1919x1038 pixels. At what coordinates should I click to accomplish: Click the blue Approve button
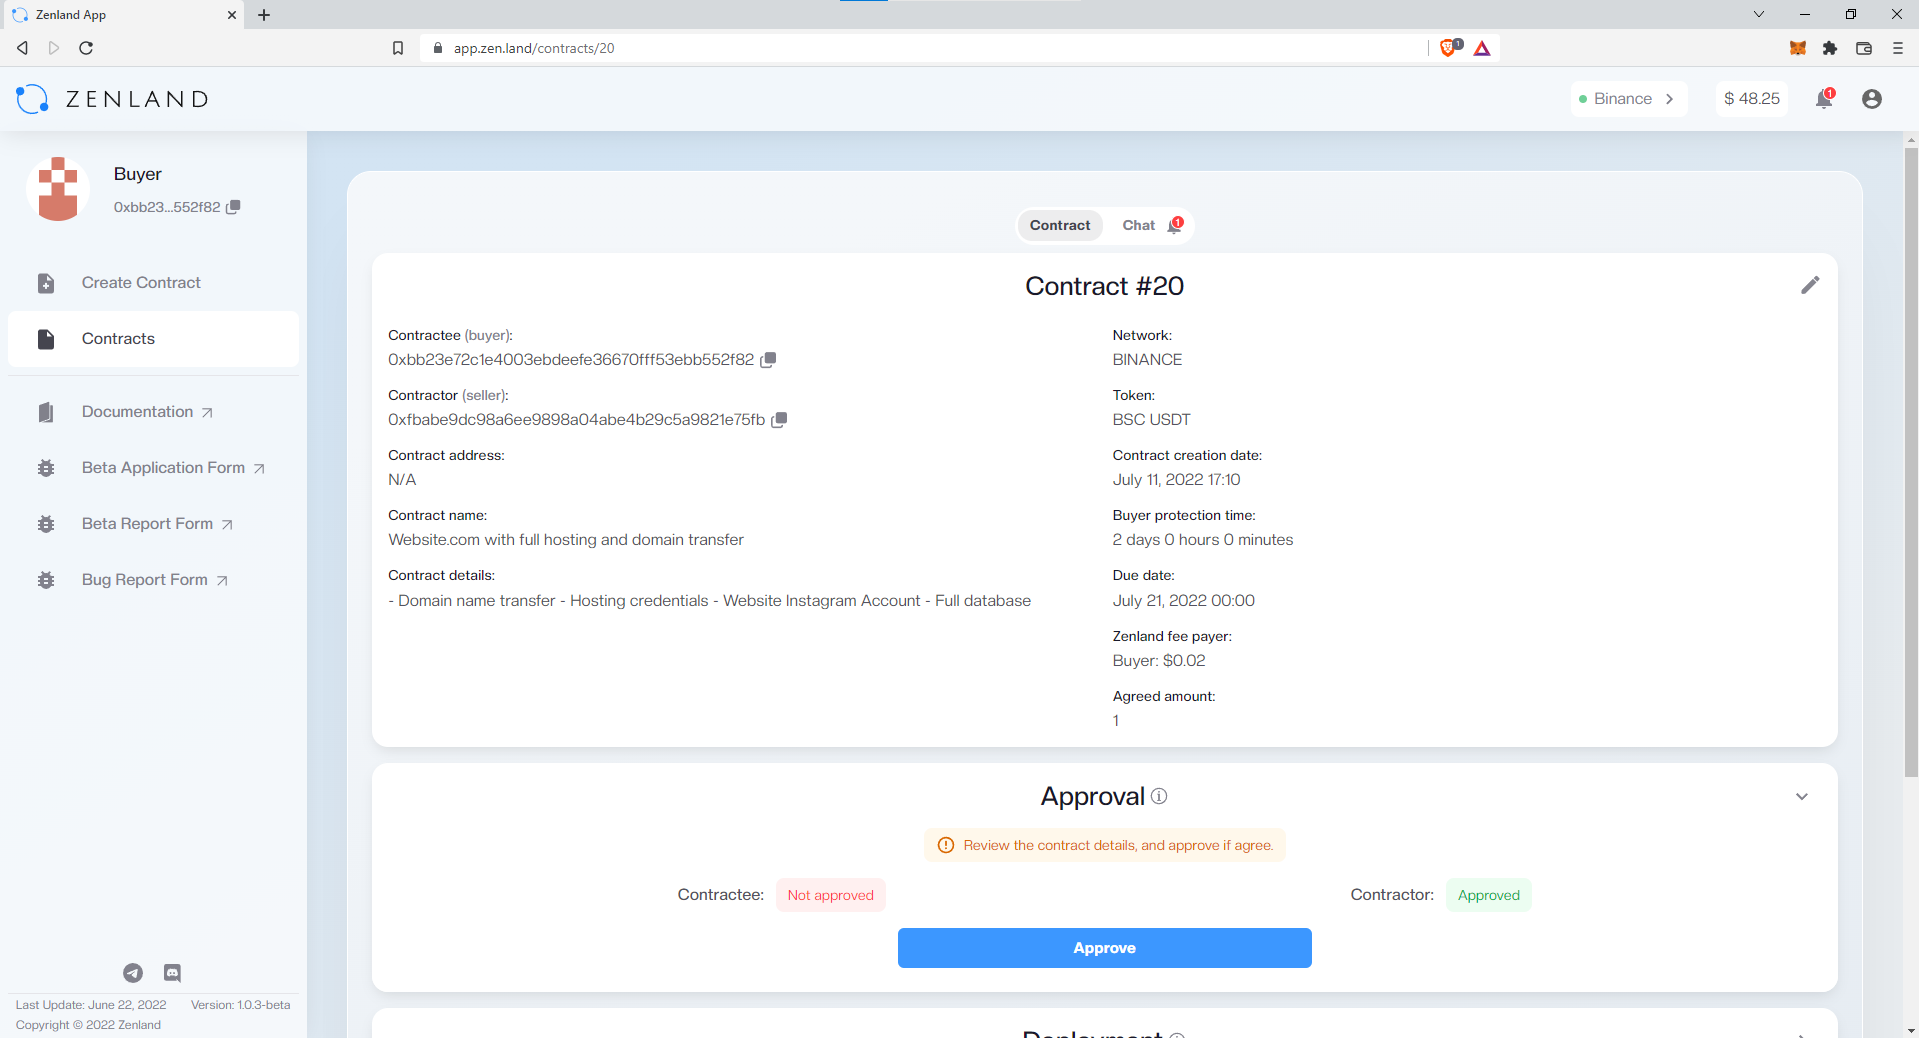point(1104,948)
